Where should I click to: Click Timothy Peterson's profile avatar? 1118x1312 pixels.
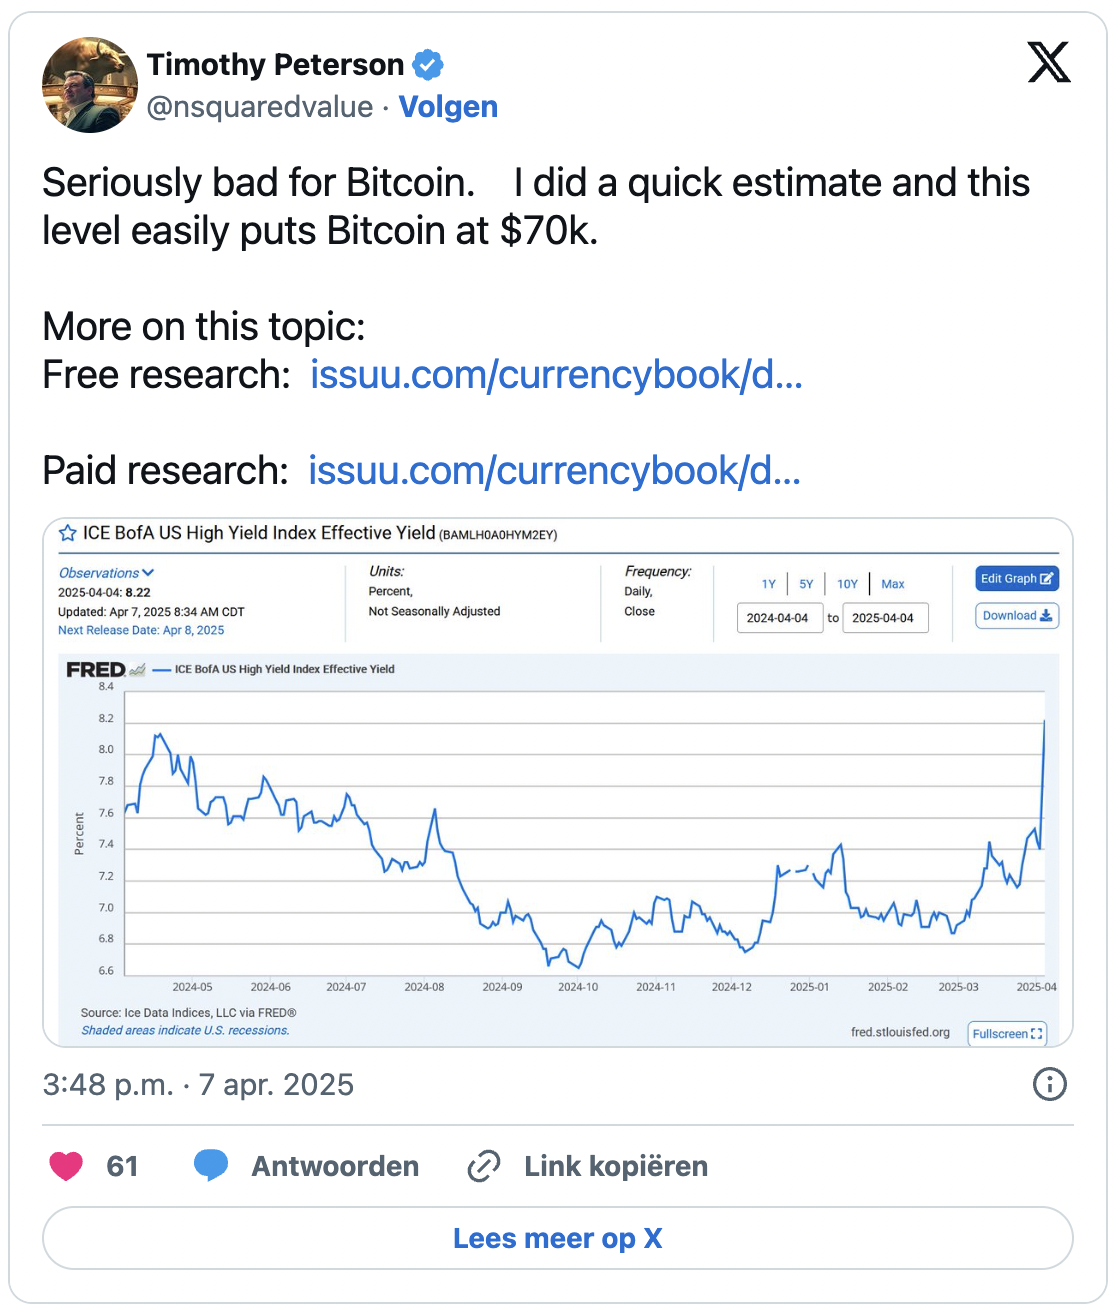point(90,85)
